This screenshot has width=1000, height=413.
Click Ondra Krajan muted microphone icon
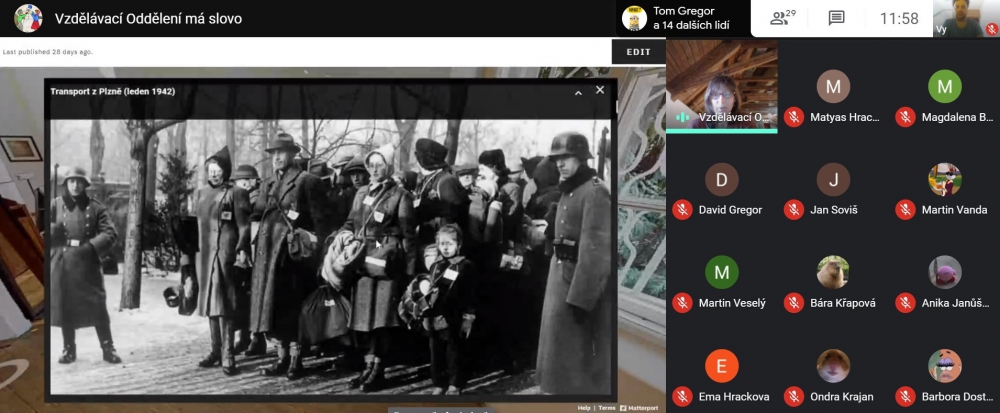coord(794,396)
